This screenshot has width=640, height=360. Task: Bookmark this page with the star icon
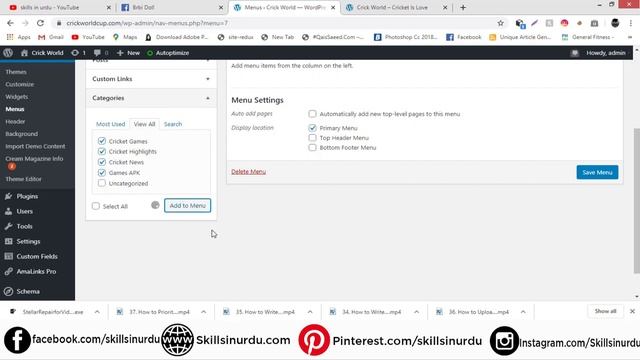(500, 23)
